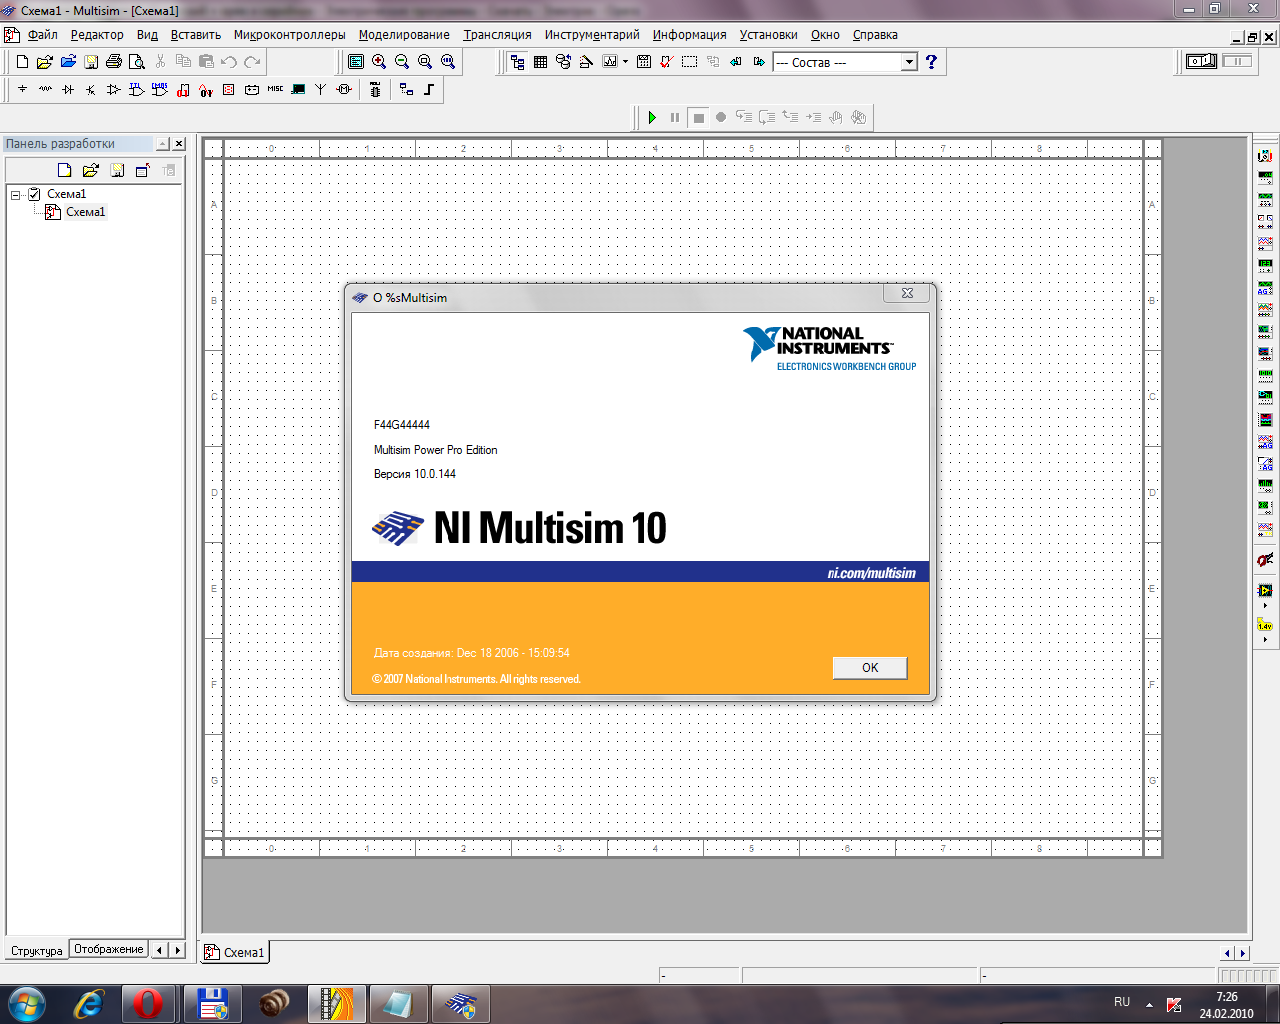Open the Моделирование menu
This screenshot has width=1280, height=1024.
[x=404, y=35]
